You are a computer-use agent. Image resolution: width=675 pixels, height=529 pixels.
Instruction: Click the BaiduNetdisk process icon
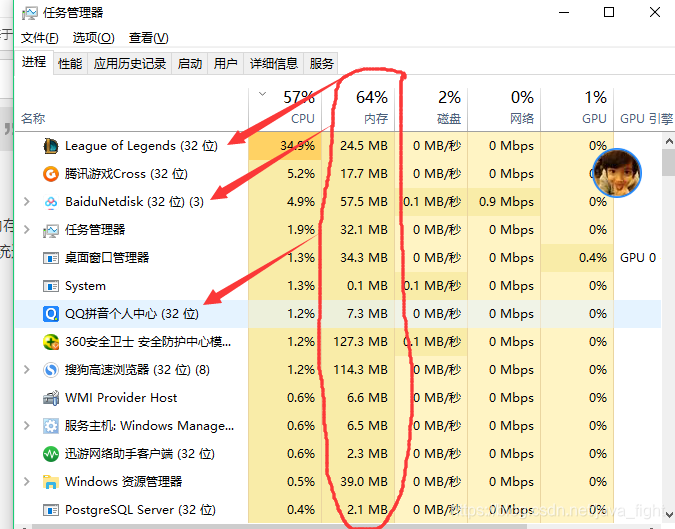pos(51,202)
